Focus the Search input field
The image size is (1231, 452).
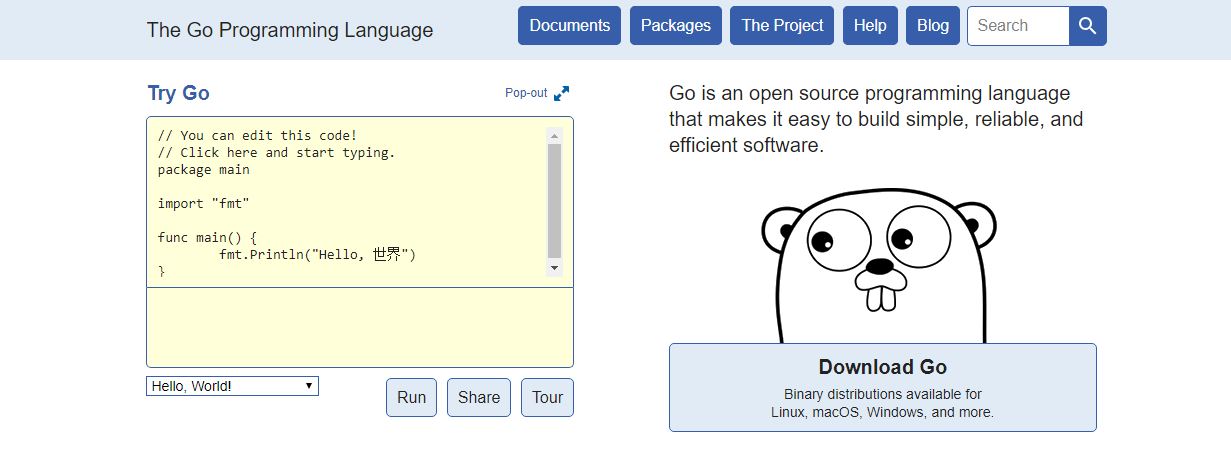click(x=1018, y=26)
